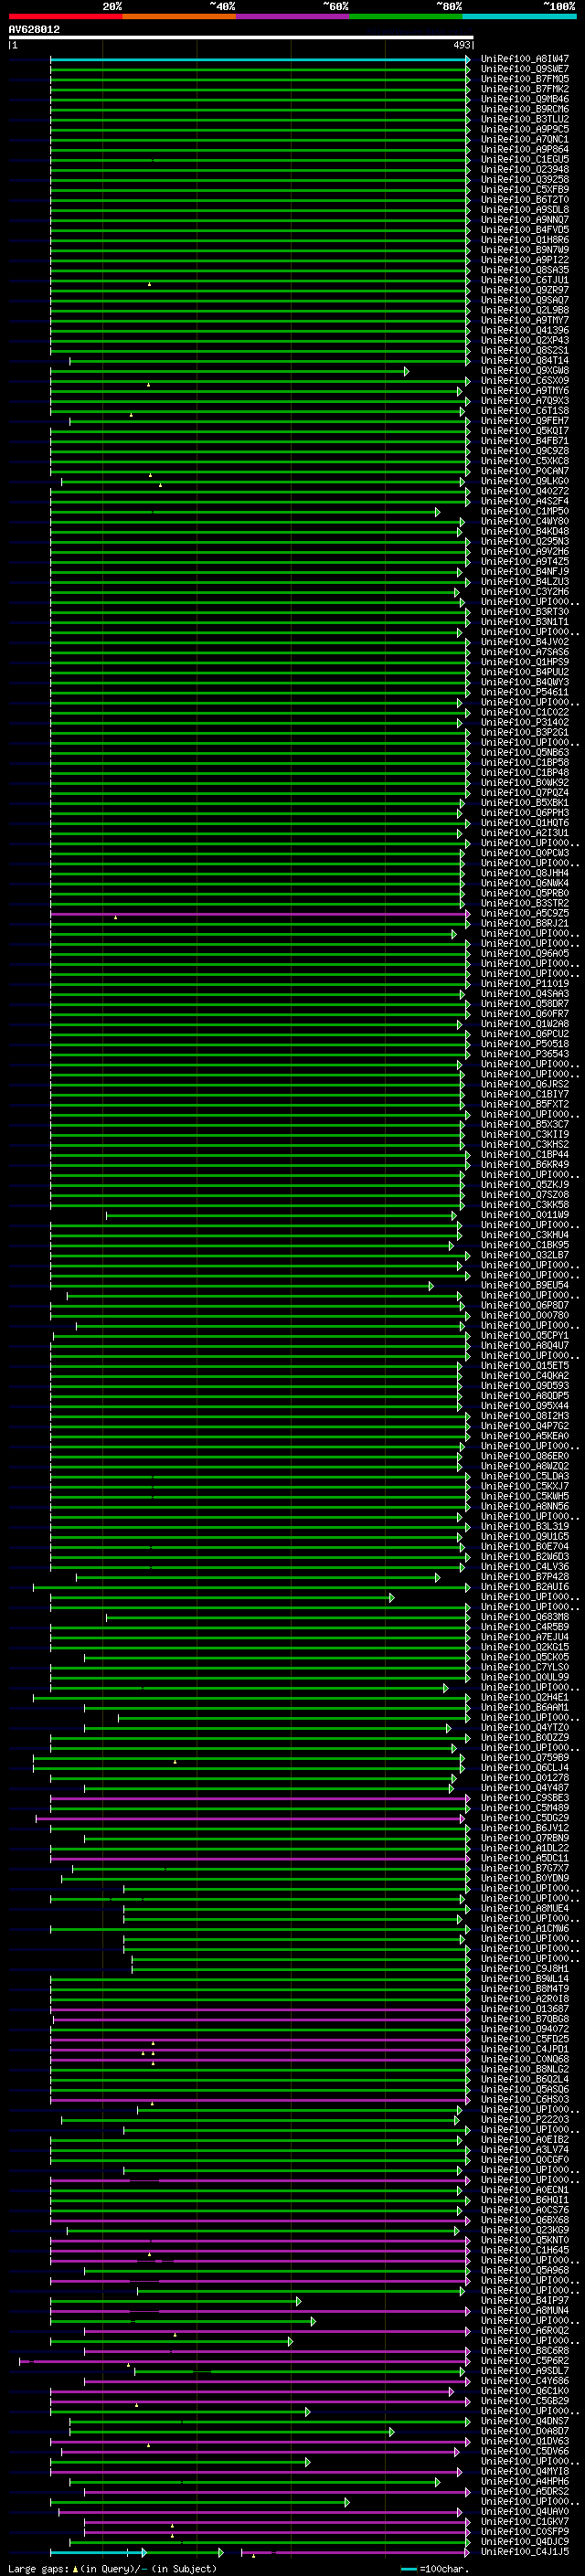Screen dimensions: 585x2576
Task: Click the red 20% identity legend segment
Action: tap(66, 16)
